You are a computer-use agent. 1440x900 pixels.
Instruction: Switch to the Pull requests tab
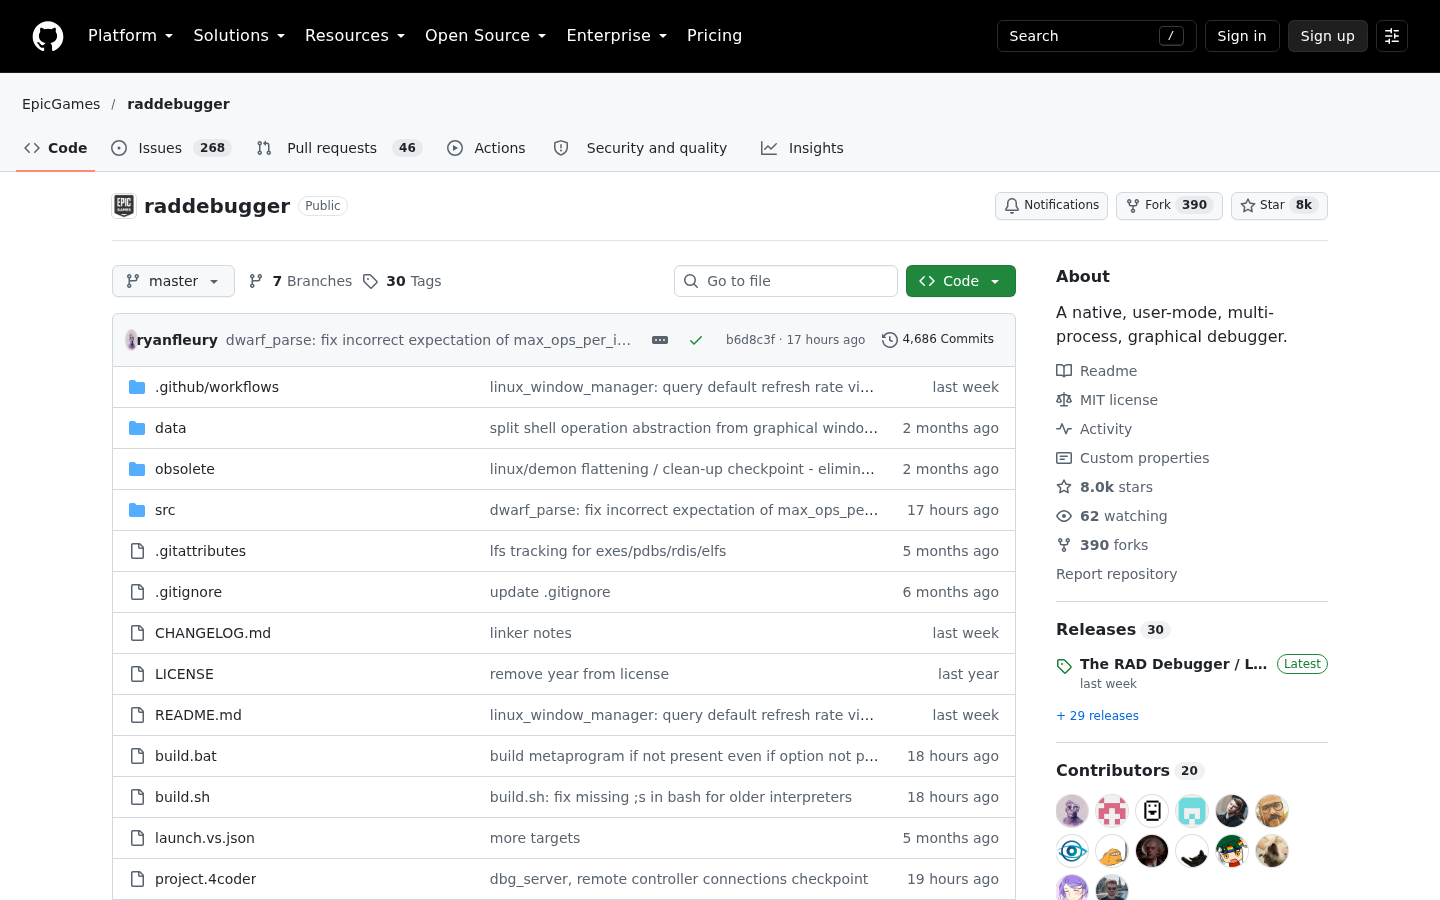tap(339, 148)
